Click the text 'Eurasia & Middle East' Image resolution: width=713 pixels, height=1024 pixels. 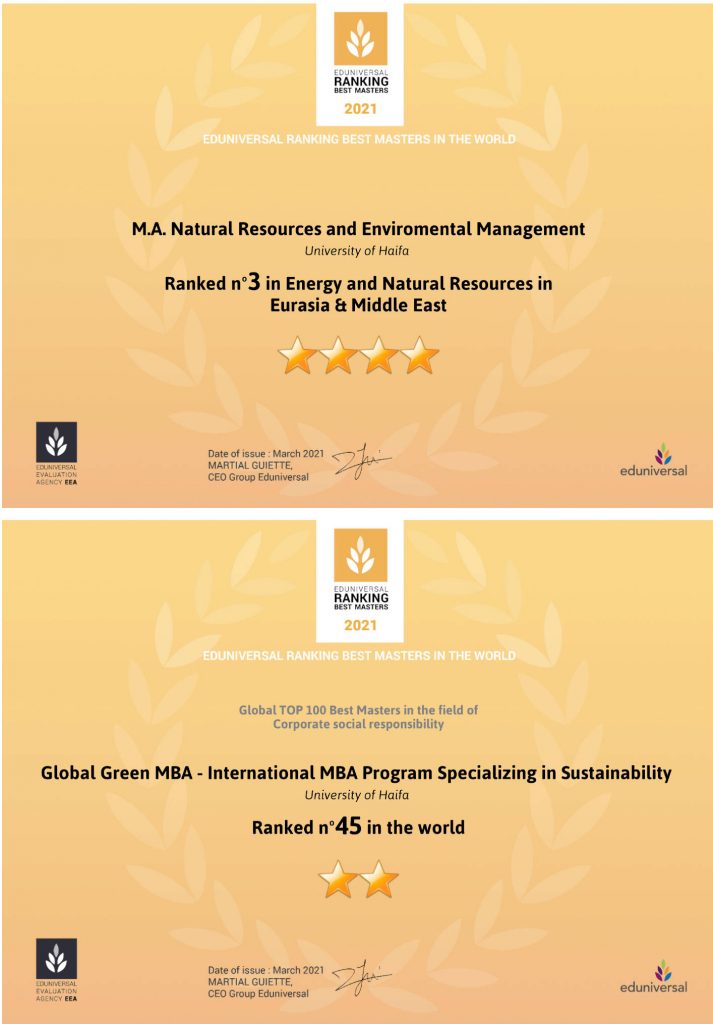pos(358,305)
